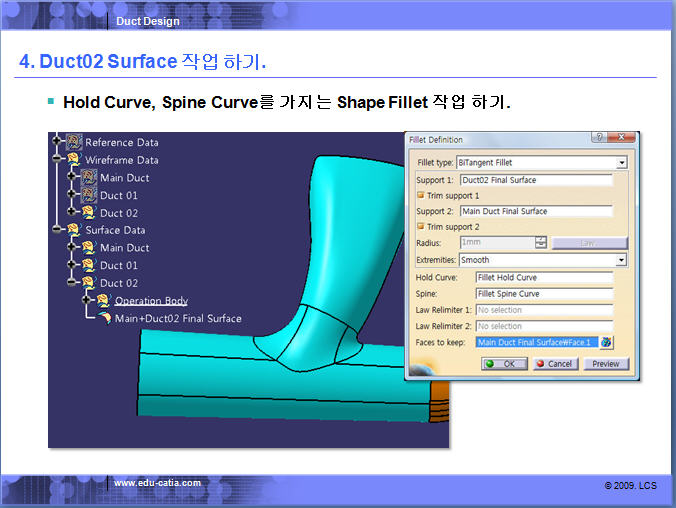The height and width of the screenshot is (508, 676).
Task: Click the Radius spinner arrows
Action: [541, 243]
